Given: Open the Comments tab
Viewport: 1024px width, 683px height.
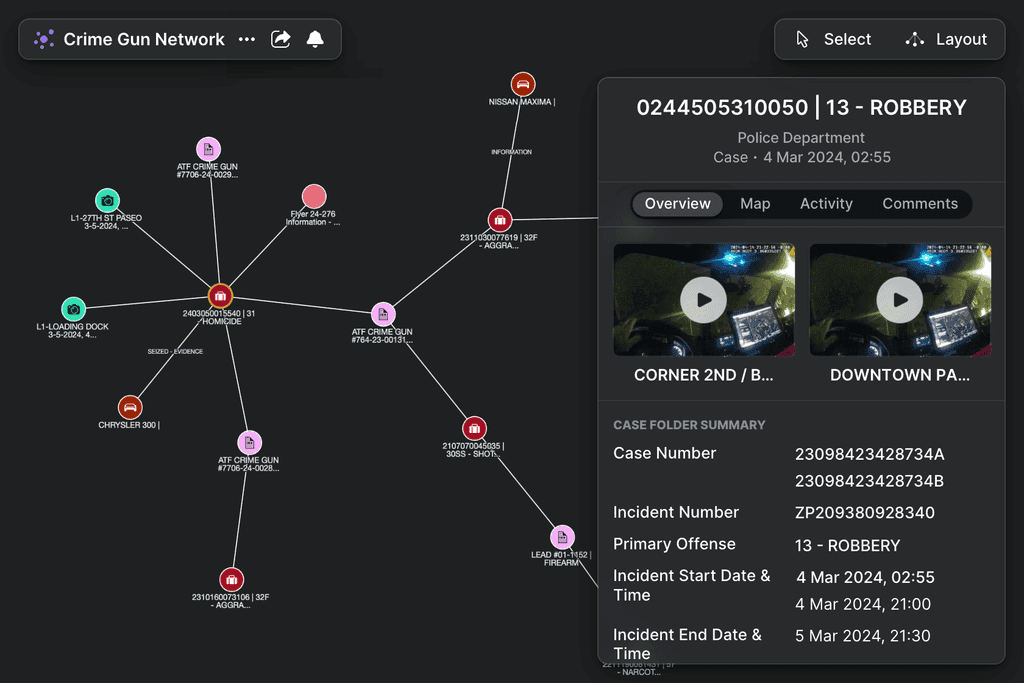Looking at the screenshot, I should (919, 204).
